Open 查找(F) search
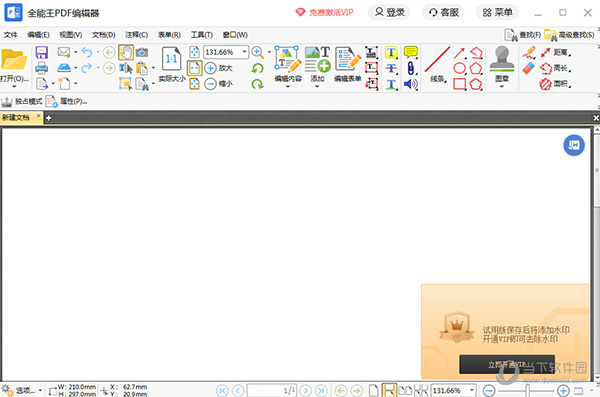The image size is (600, 397). [x=523, y=35]
